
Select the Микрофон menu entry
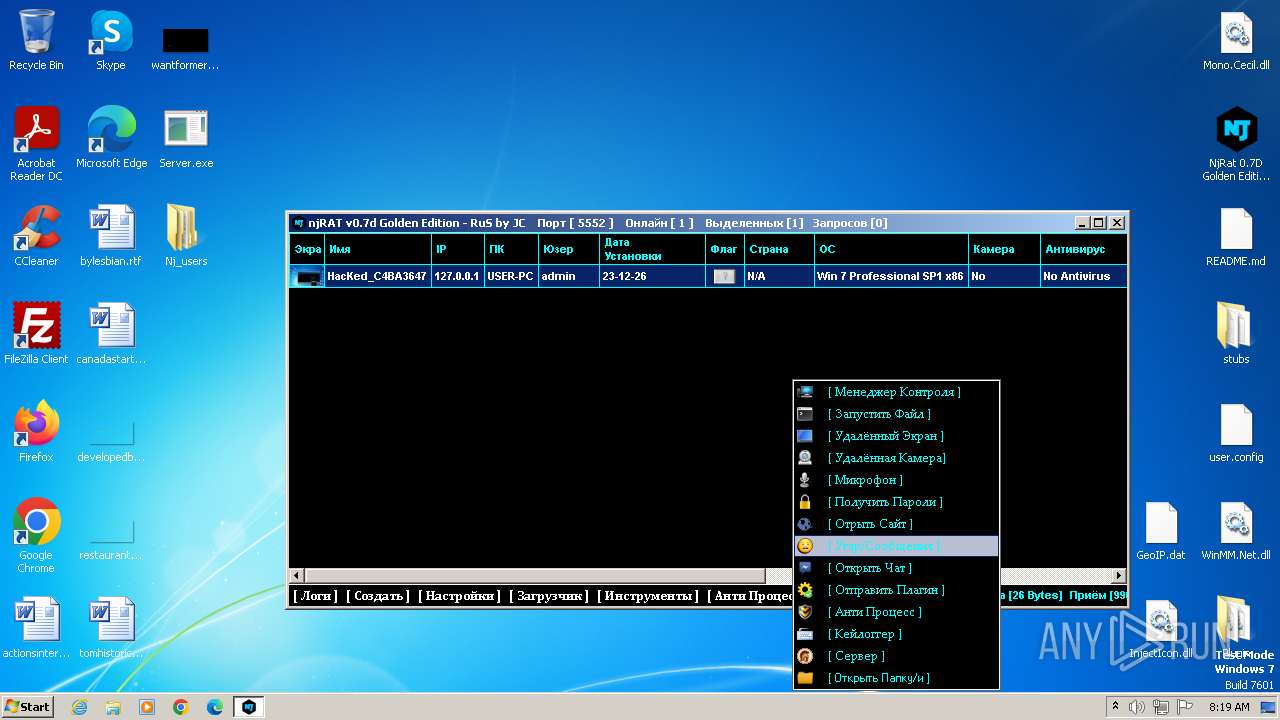click(896, 480)
